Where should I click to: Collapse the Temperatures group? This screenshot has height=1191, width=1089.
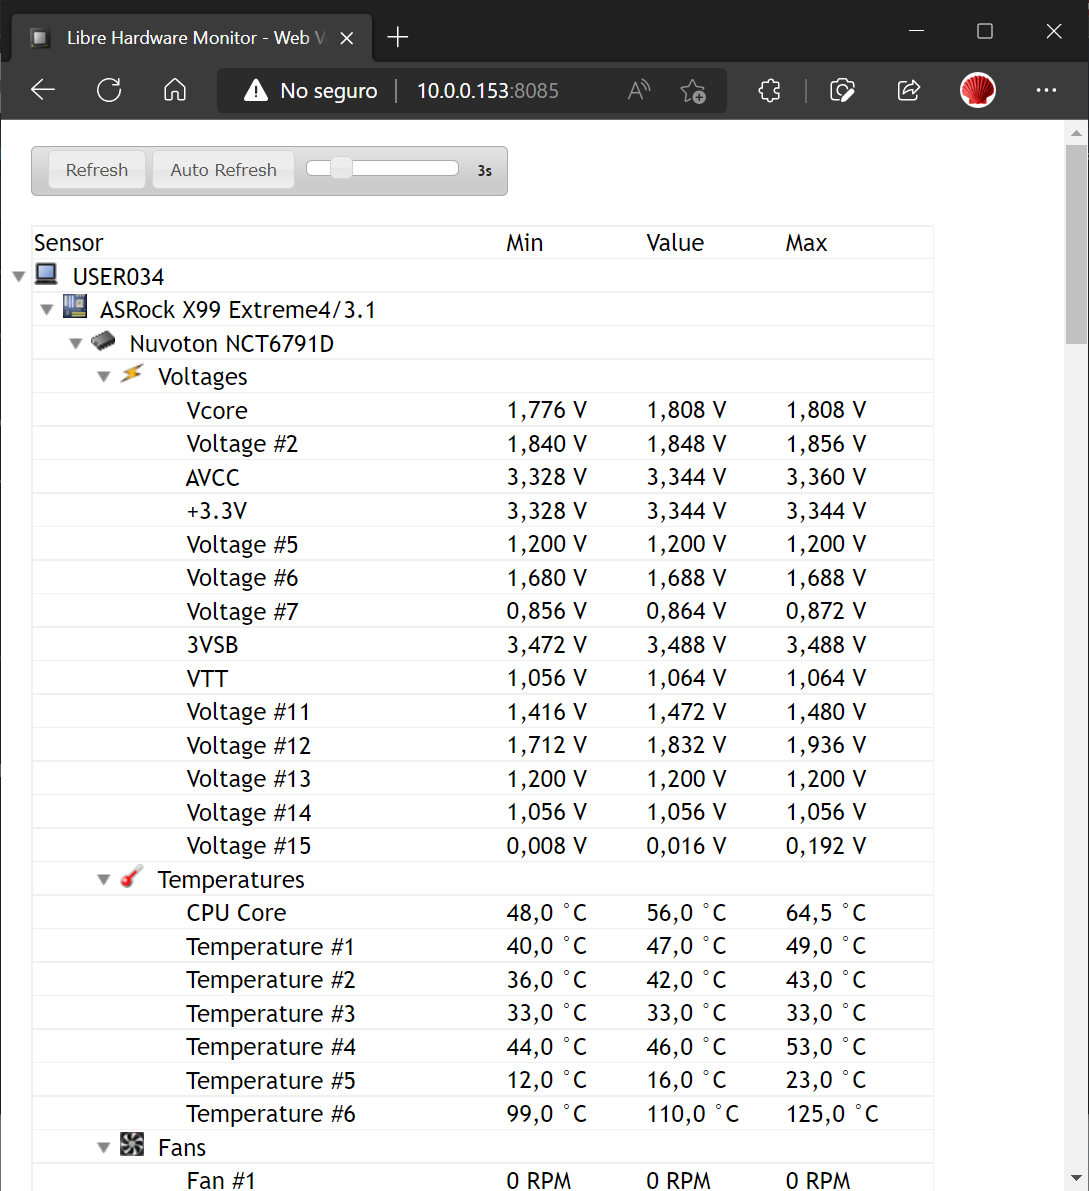[x=104, y=880]
